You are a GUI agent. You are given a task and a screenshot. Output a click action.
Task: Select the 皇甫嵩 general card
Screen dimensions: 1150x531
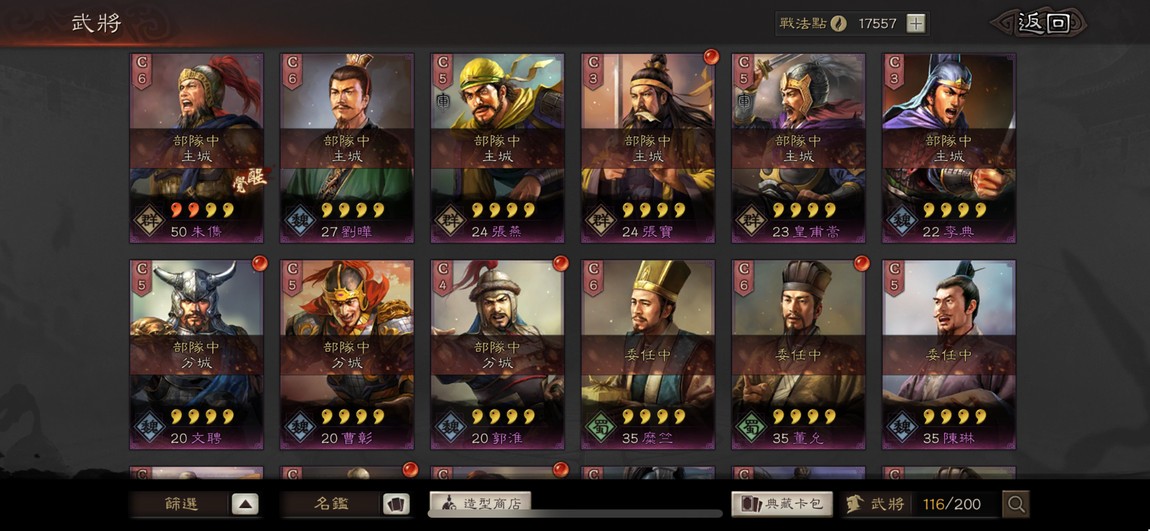[798, 147]
